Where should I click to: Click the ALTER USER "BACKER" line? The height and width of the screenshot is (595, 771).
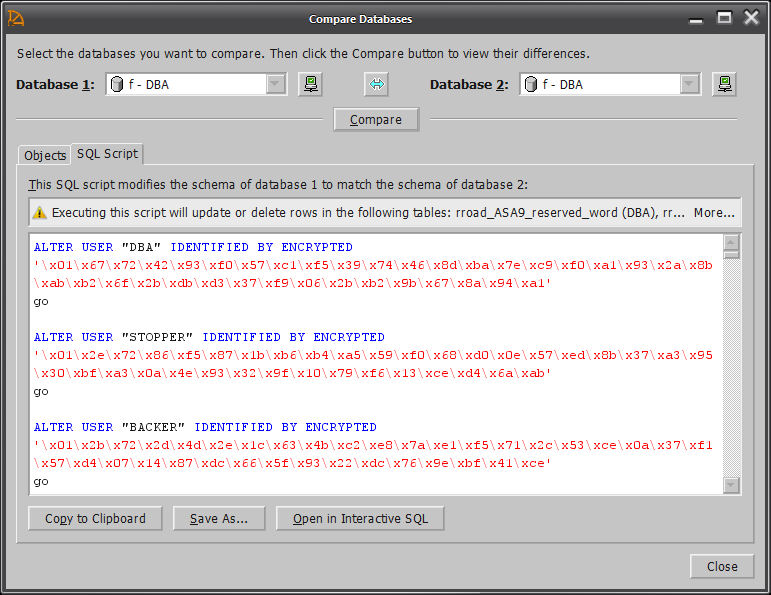coord(205,427)
